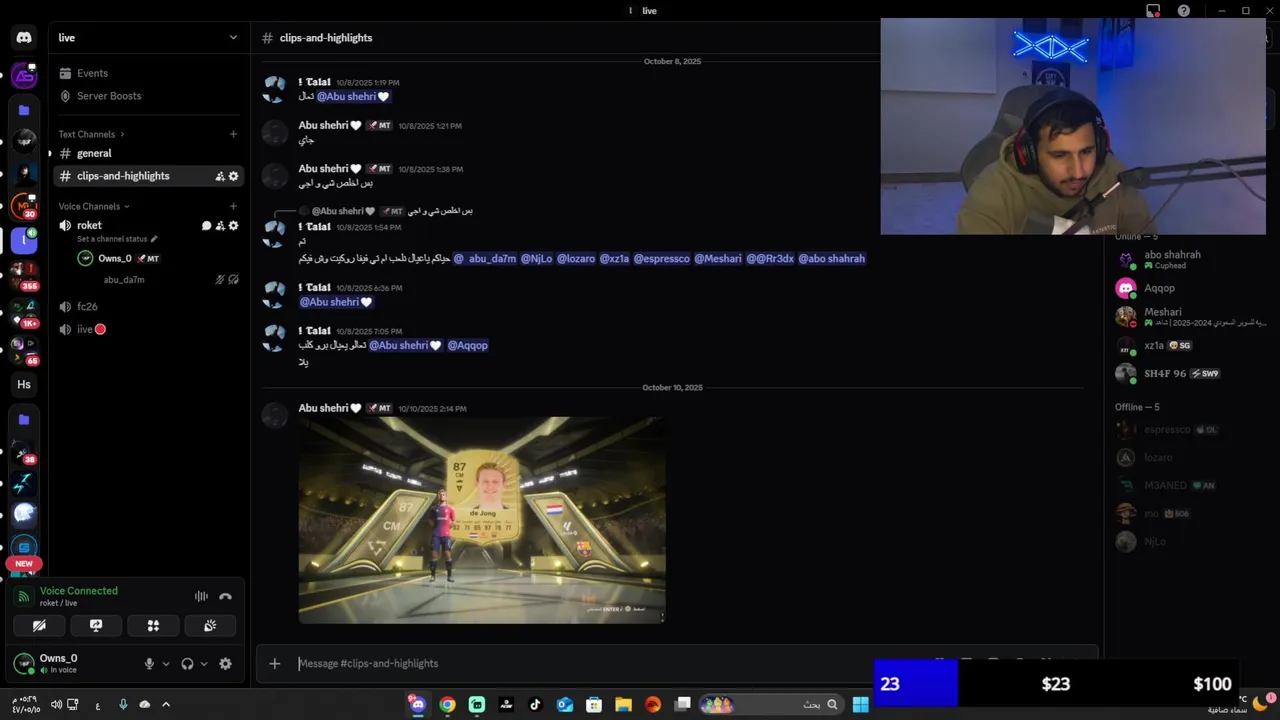Open xz1a in the members list
This screenshot has height=720, width=1280.
click(1188, 345)
